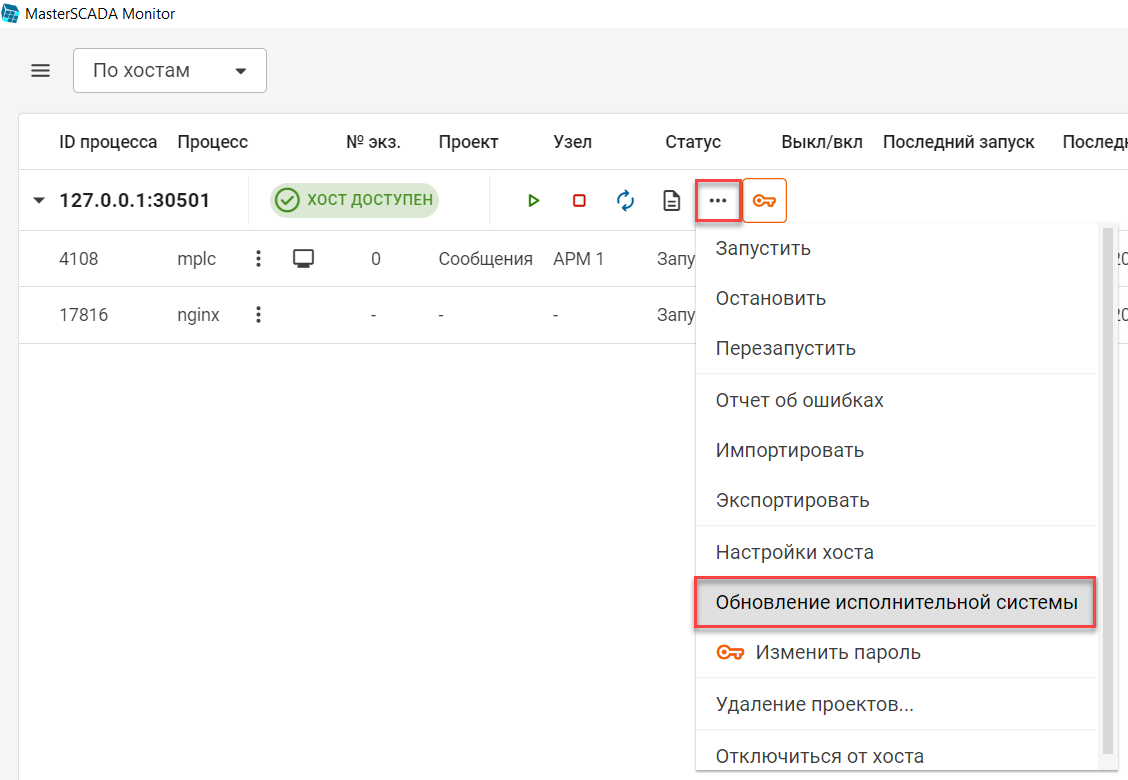Image resolution: width=1128 pixels, height=780 pixels.
Task: Open the hamburger navigation menu
Action: click(40, 71)
